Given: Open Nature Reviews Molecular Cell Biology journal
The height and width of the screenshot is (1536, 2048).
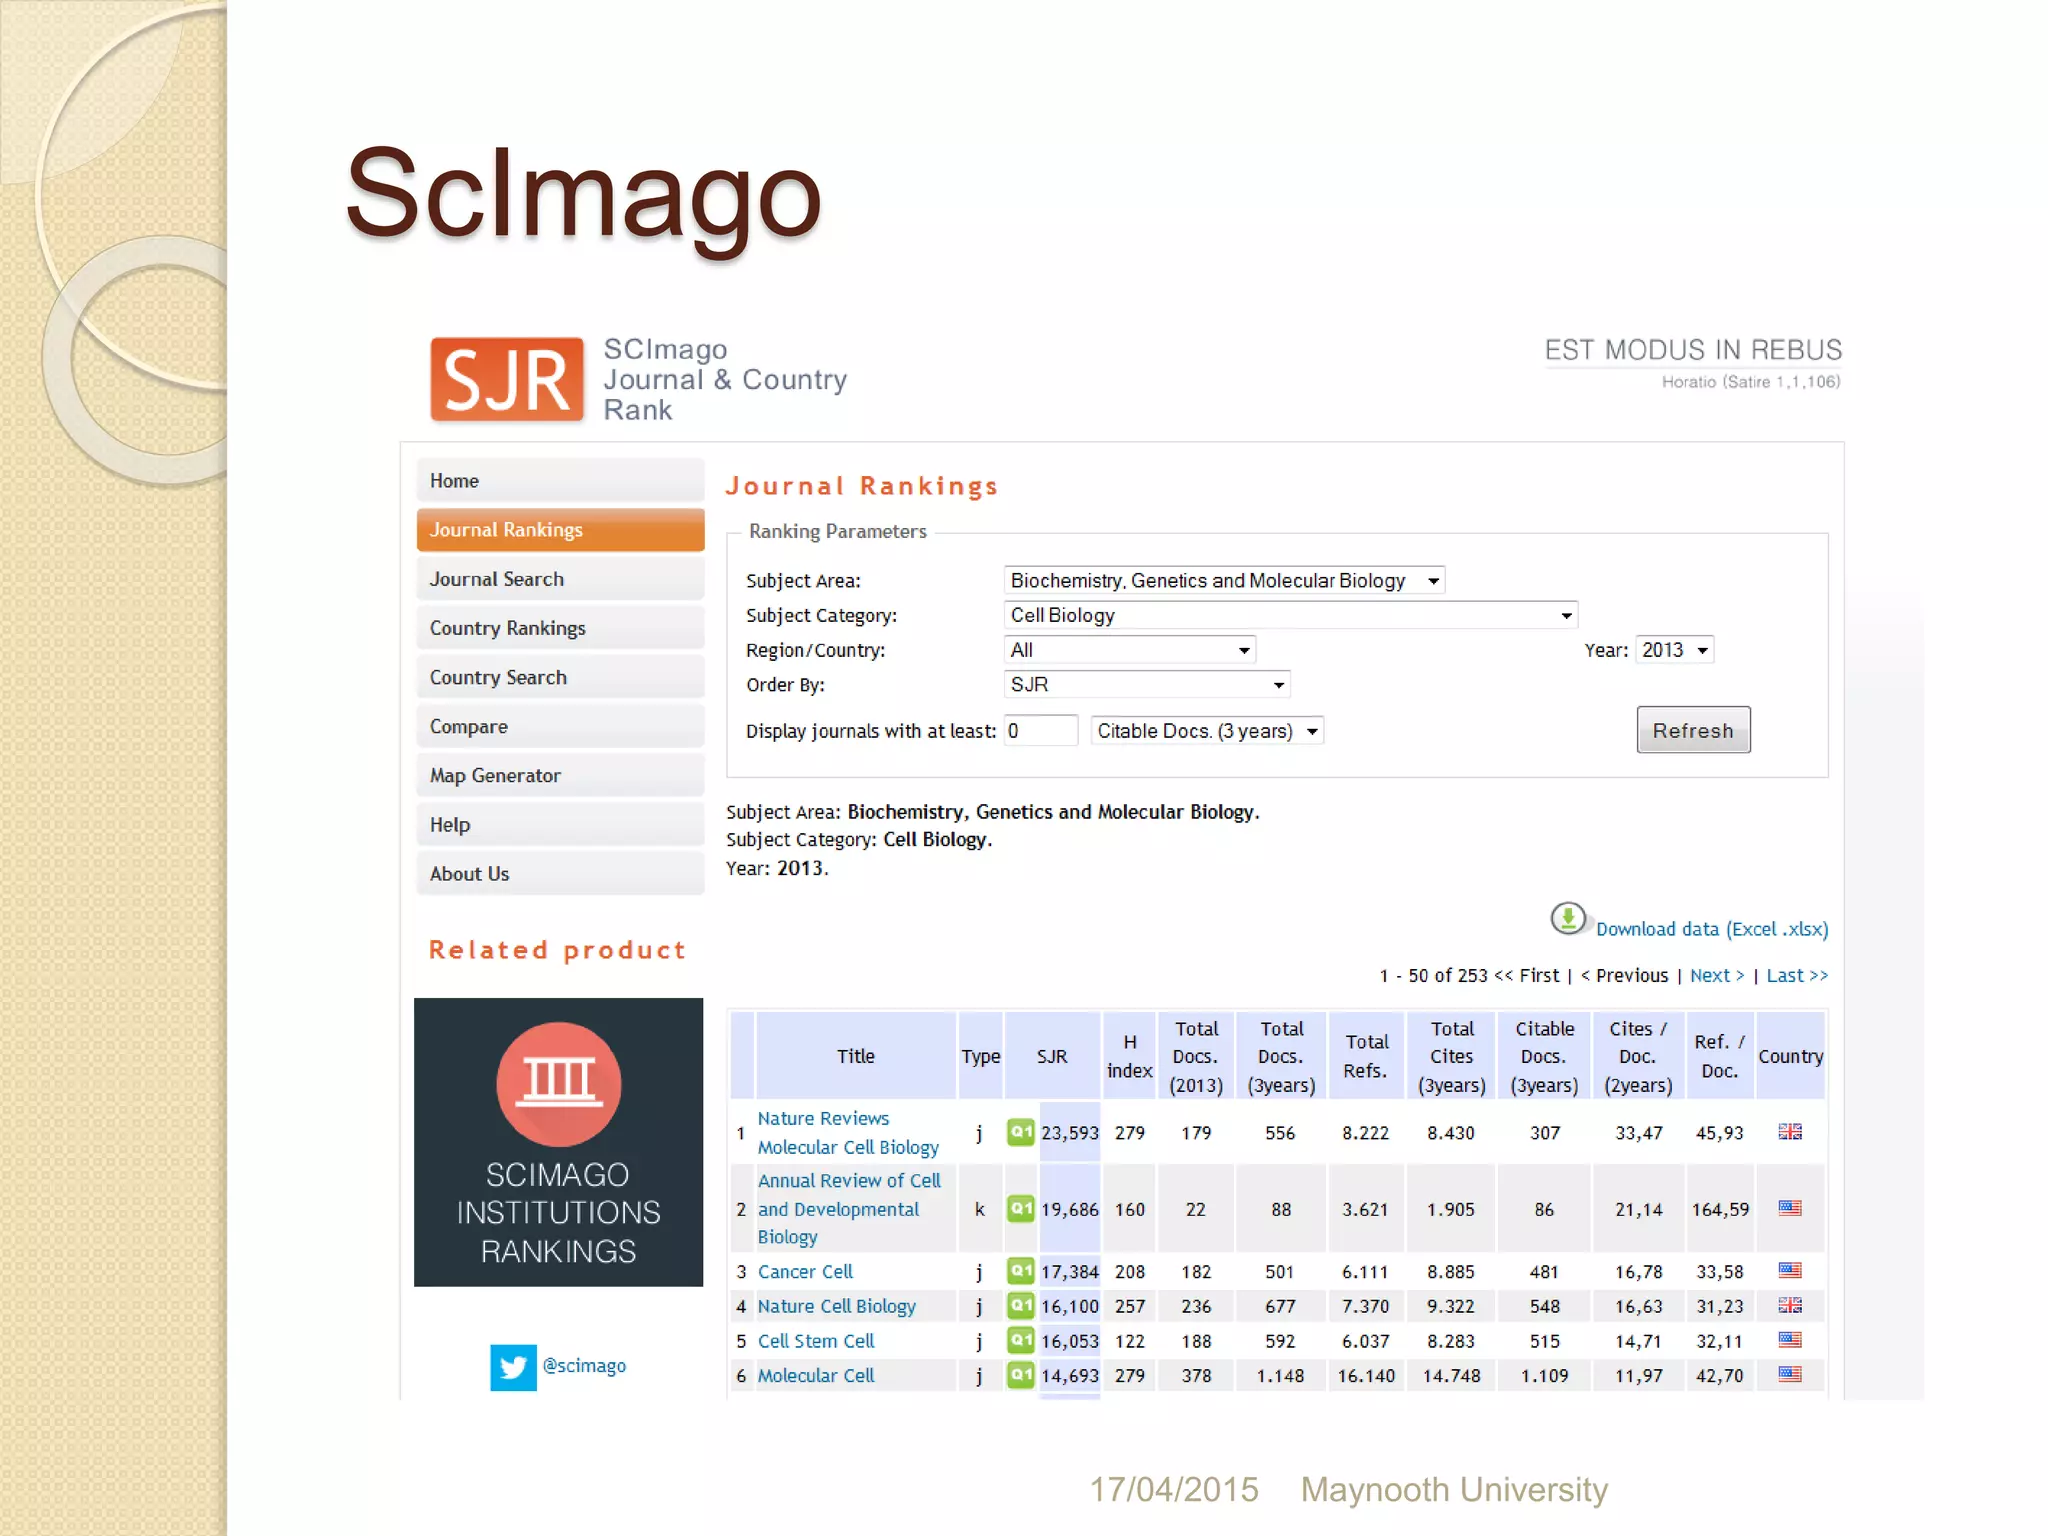Looking at the screenshot, I should click(x=848, y=1132).
